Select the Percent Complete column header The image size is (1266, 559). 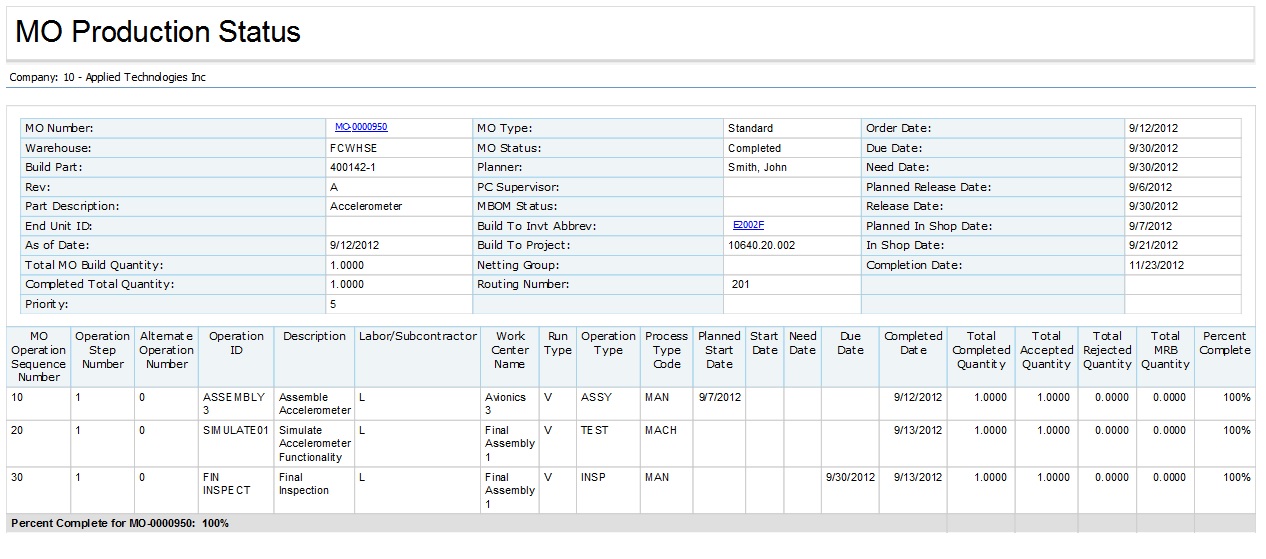coord(1225,344)
